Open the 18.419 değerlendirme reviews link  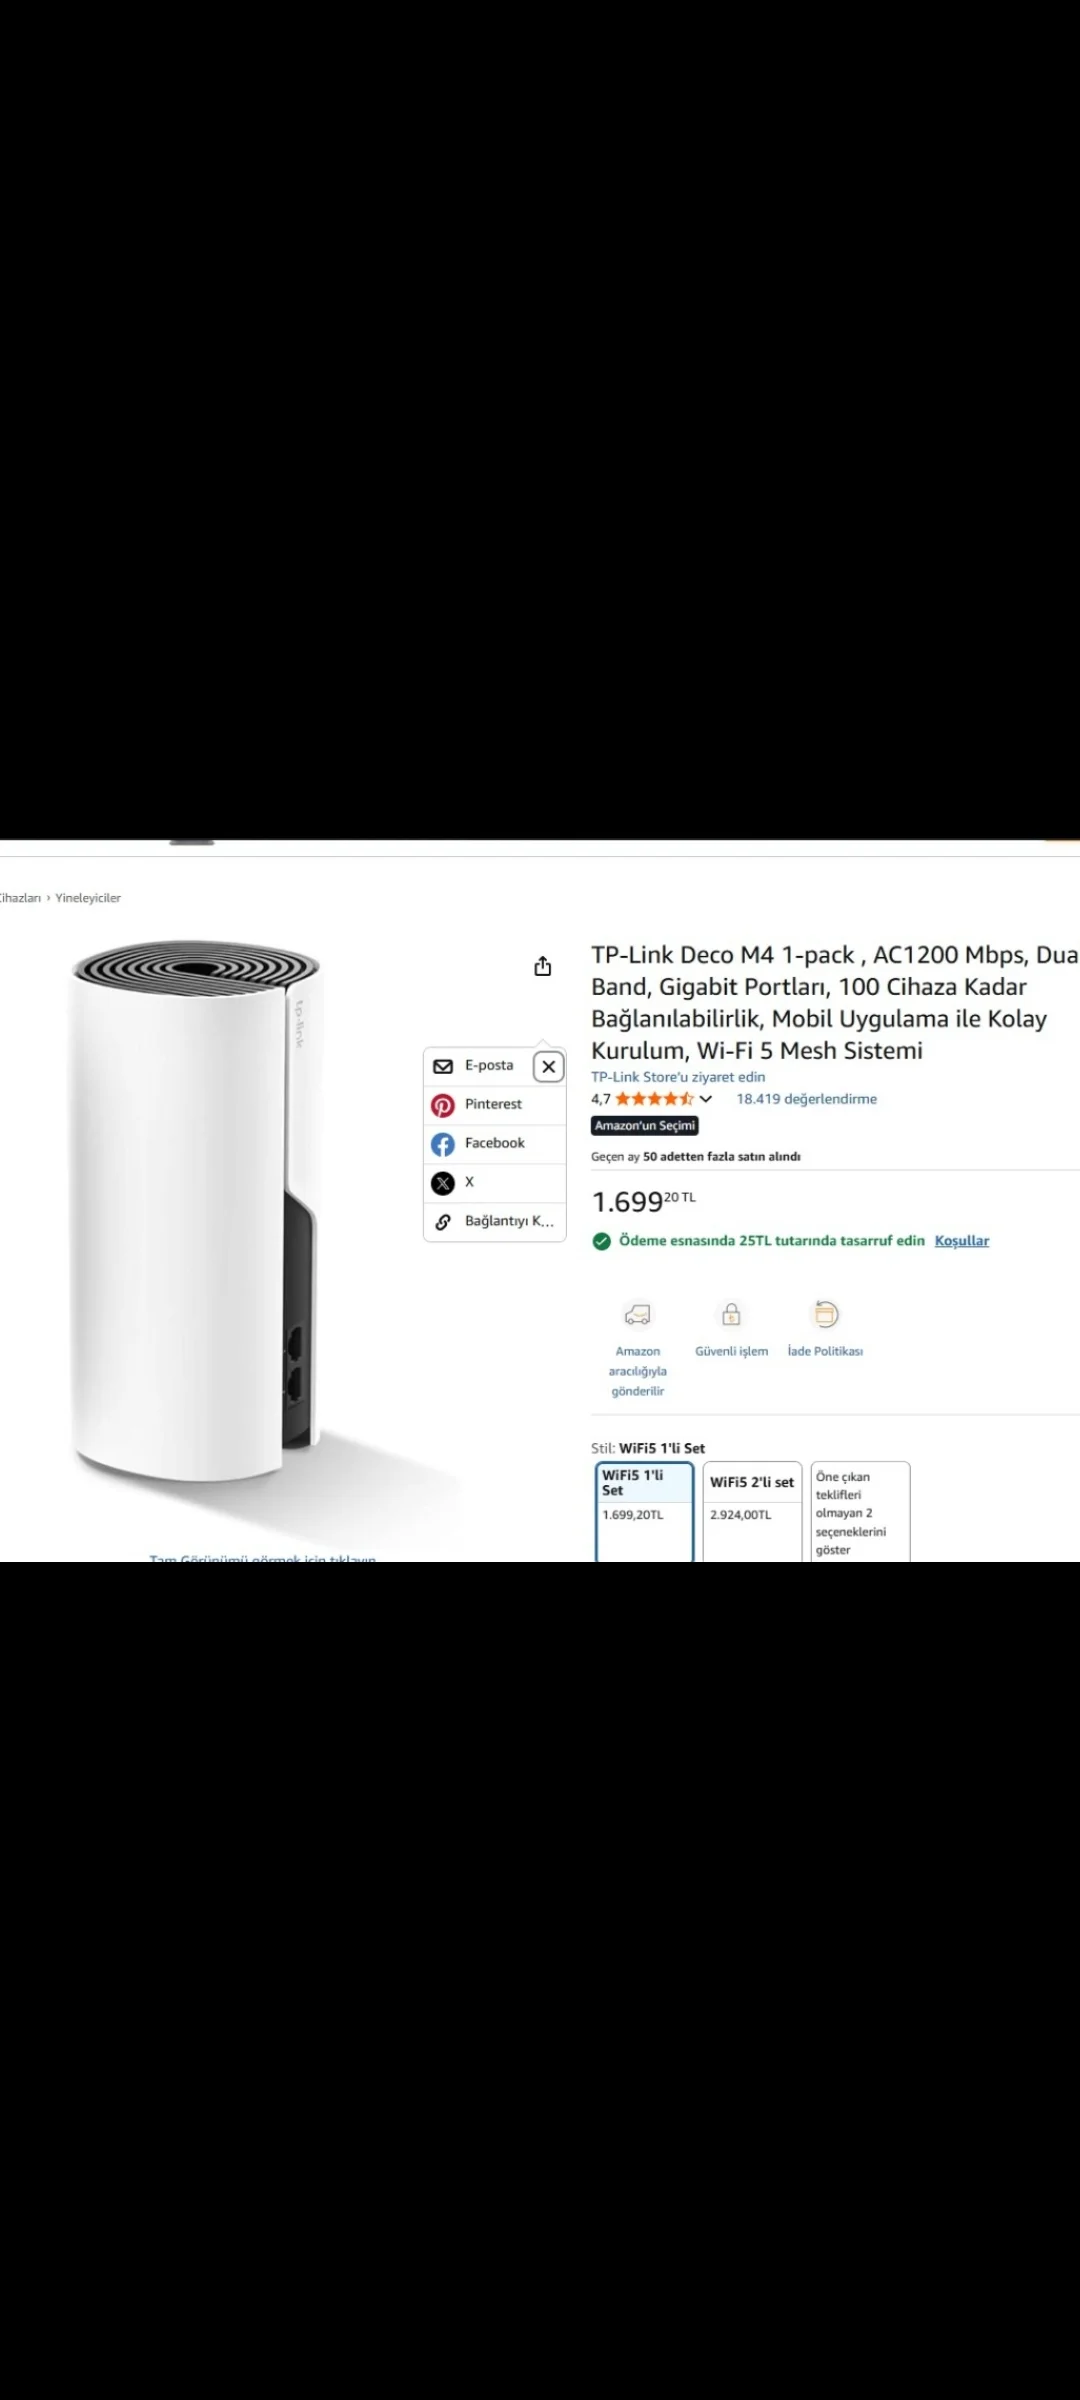(x=806, y=1099)
